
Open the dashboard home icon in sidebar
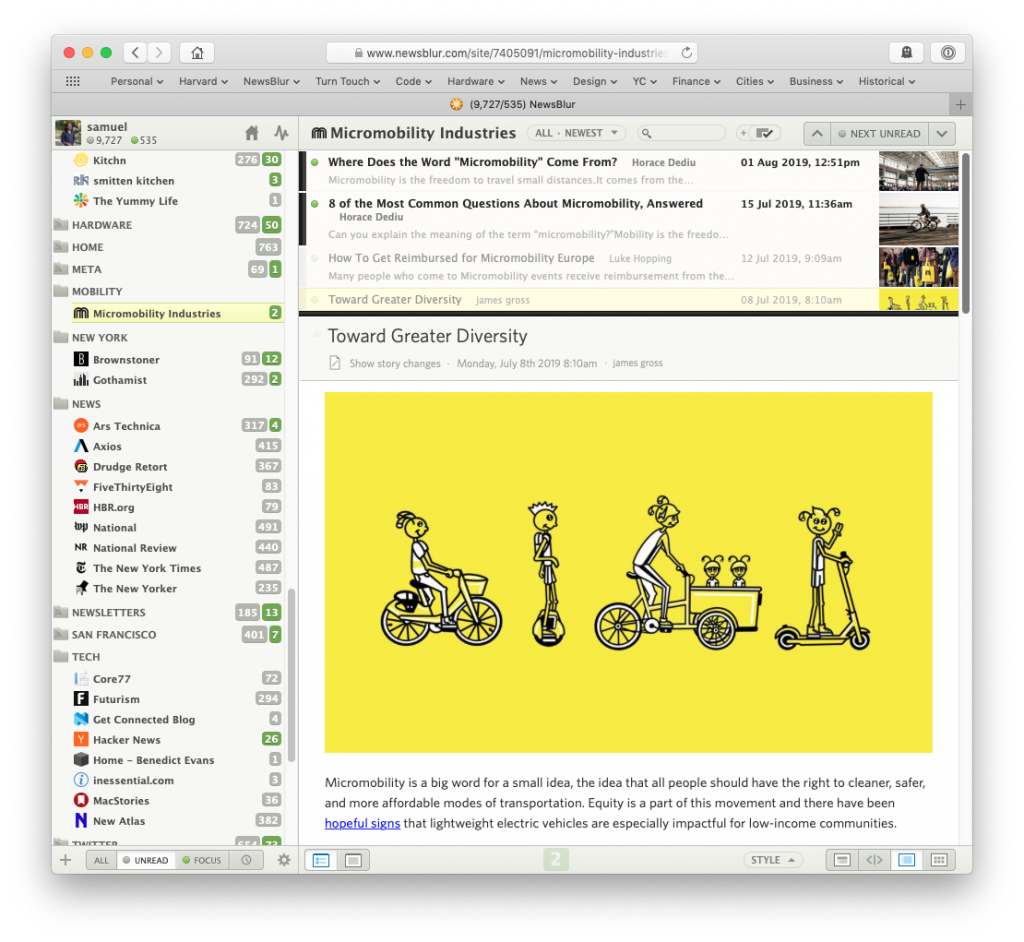(252, 133)
